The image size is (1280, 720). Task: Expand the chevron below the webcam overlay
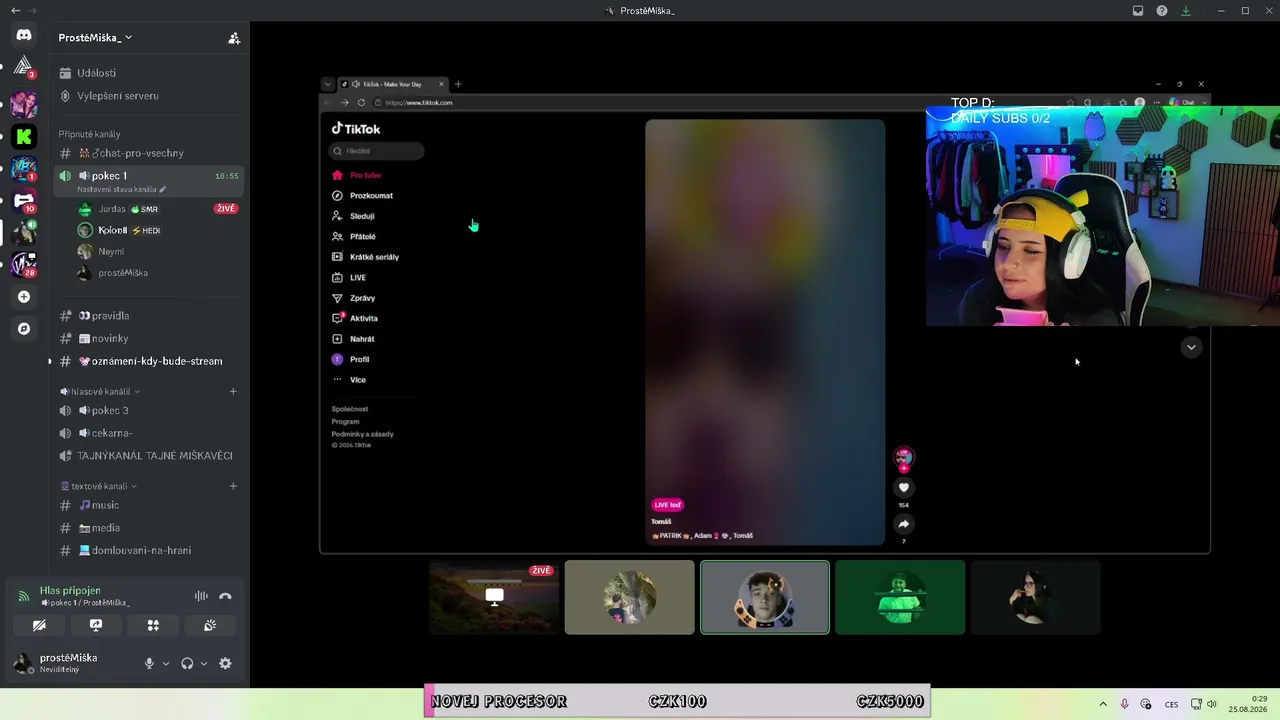1191,347
